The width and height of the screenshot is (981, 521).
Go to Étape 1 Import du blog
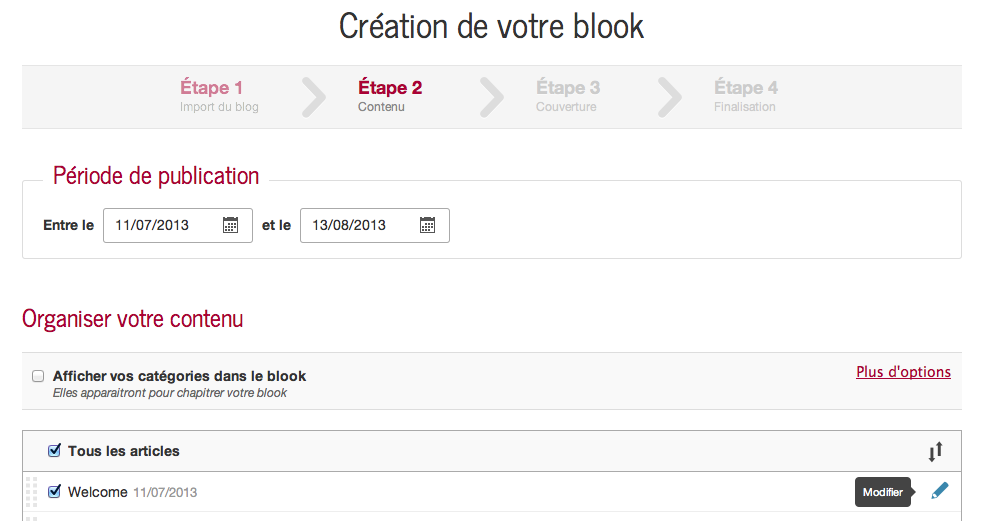(219, 96)
